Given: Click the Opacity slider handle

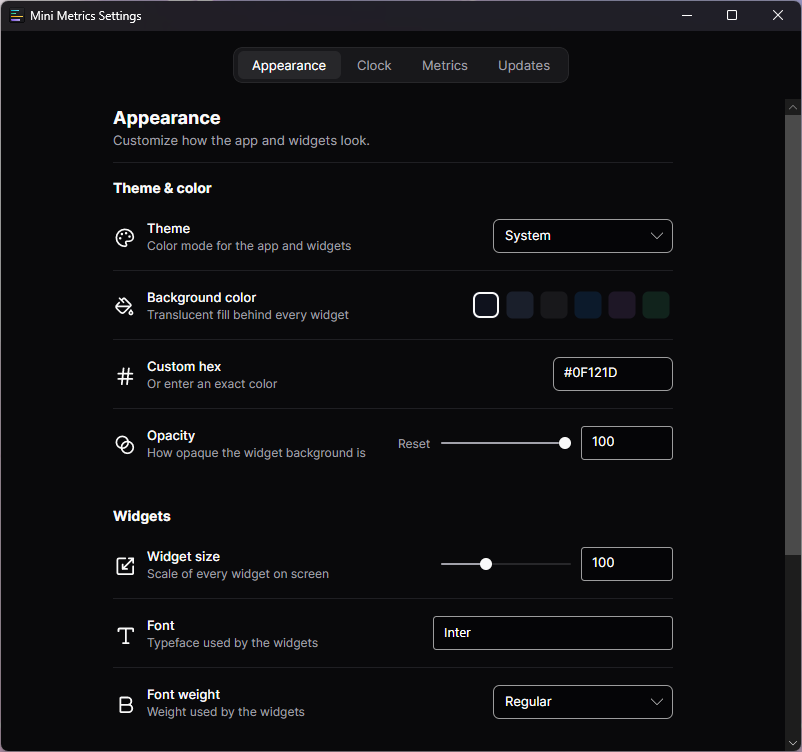Looking at the screenshot, I should point(565,443).
